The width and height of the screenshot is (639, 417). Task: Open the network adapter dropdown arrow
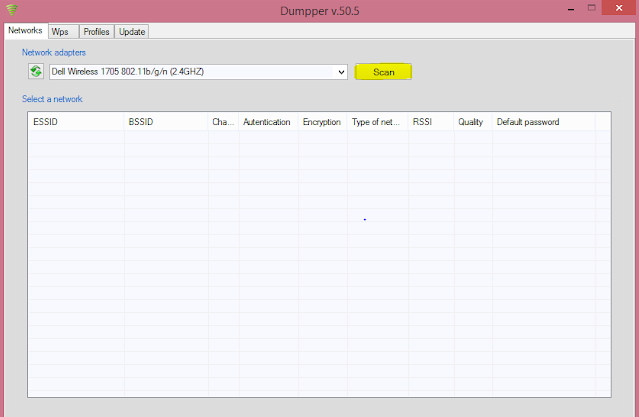point(341,72)
